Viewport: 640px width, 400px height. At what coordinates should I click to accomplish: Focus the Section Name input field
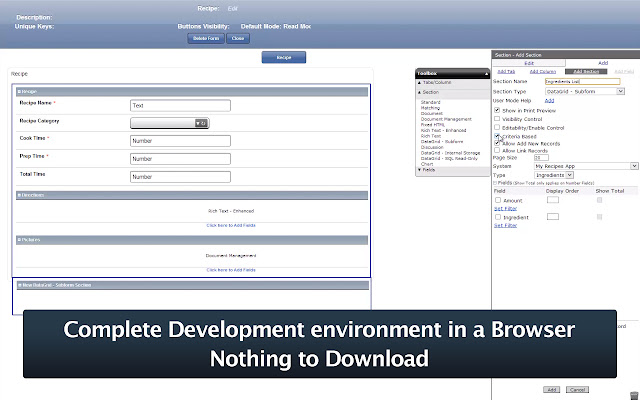pyautogui.click(x=582, y=81)
